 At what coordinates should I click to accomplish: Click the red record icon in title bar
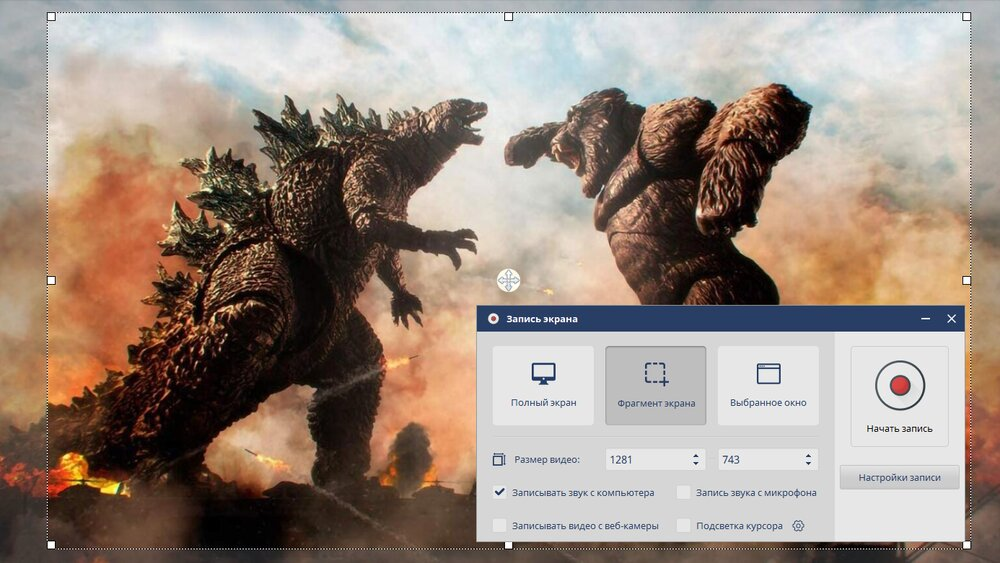pyautogui.click(x=493, y=318)
